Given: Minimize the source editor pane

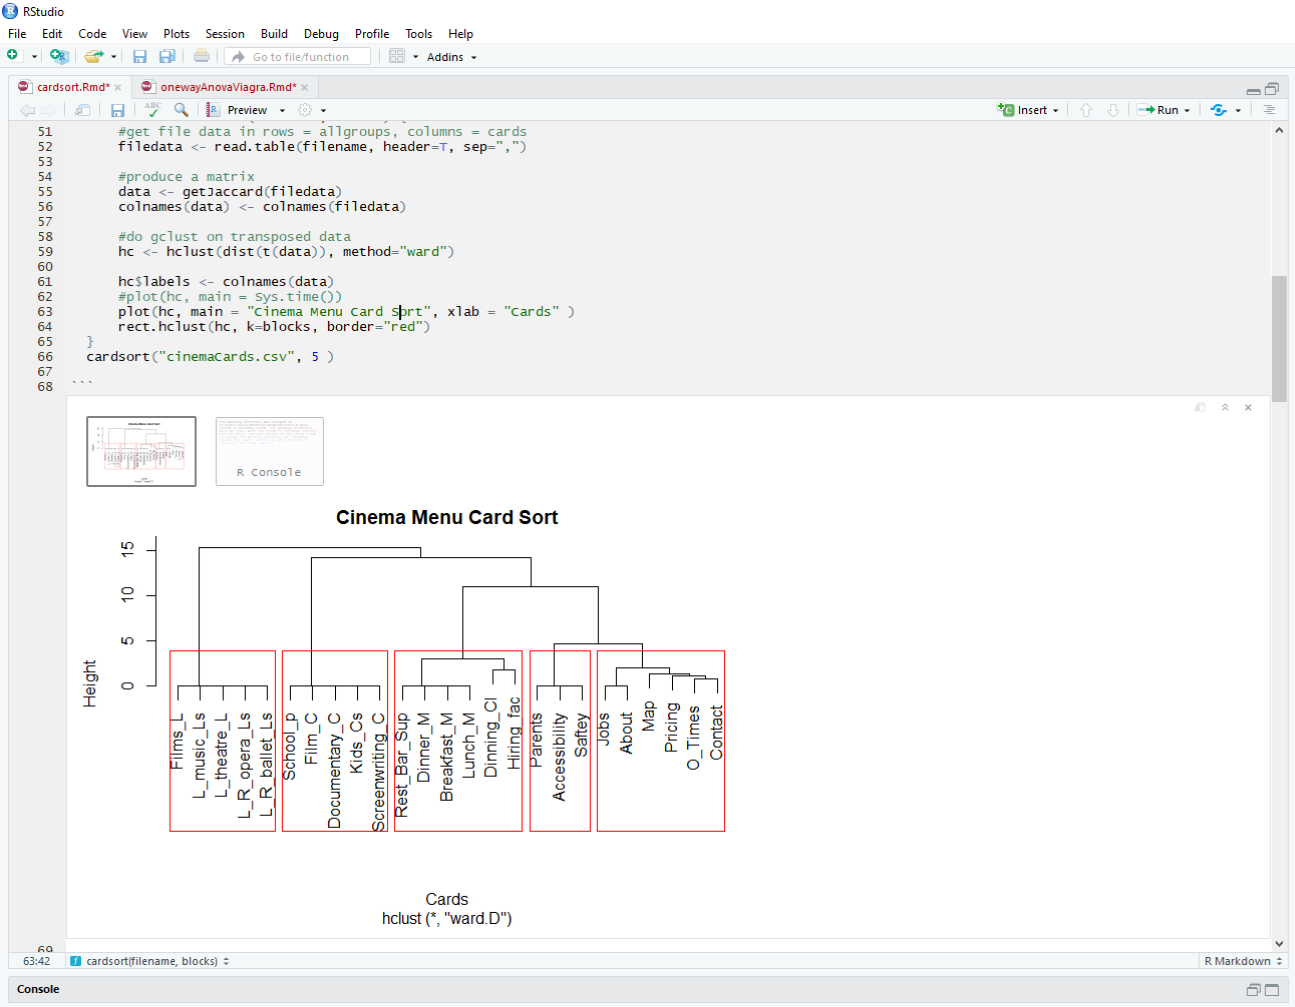Looking at the screenshot, I should point(1253,90).
